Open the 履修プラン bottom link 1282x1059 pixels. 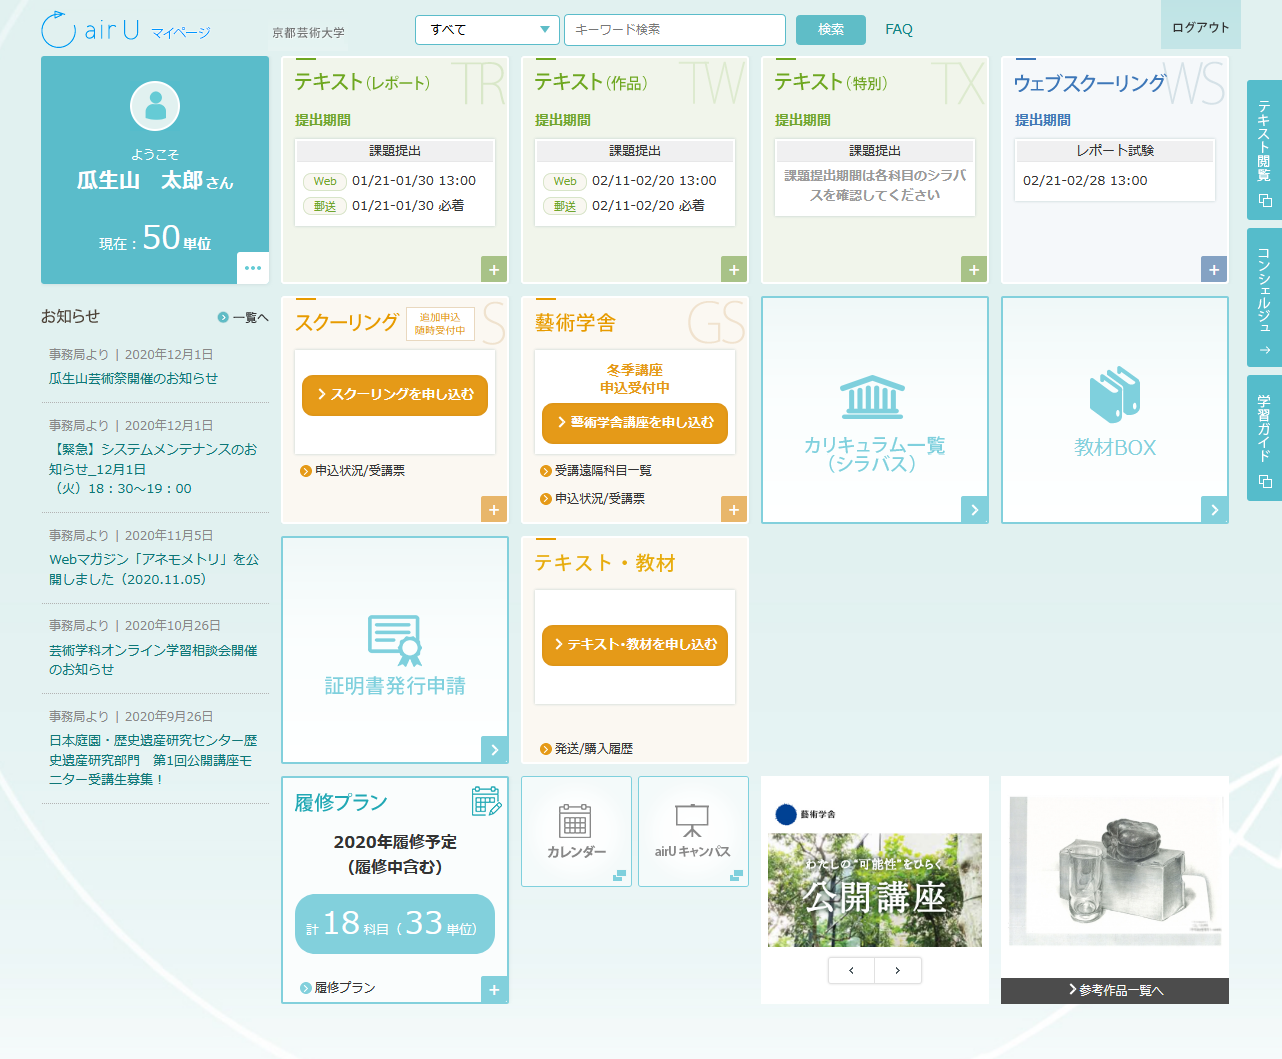[338, 988]
